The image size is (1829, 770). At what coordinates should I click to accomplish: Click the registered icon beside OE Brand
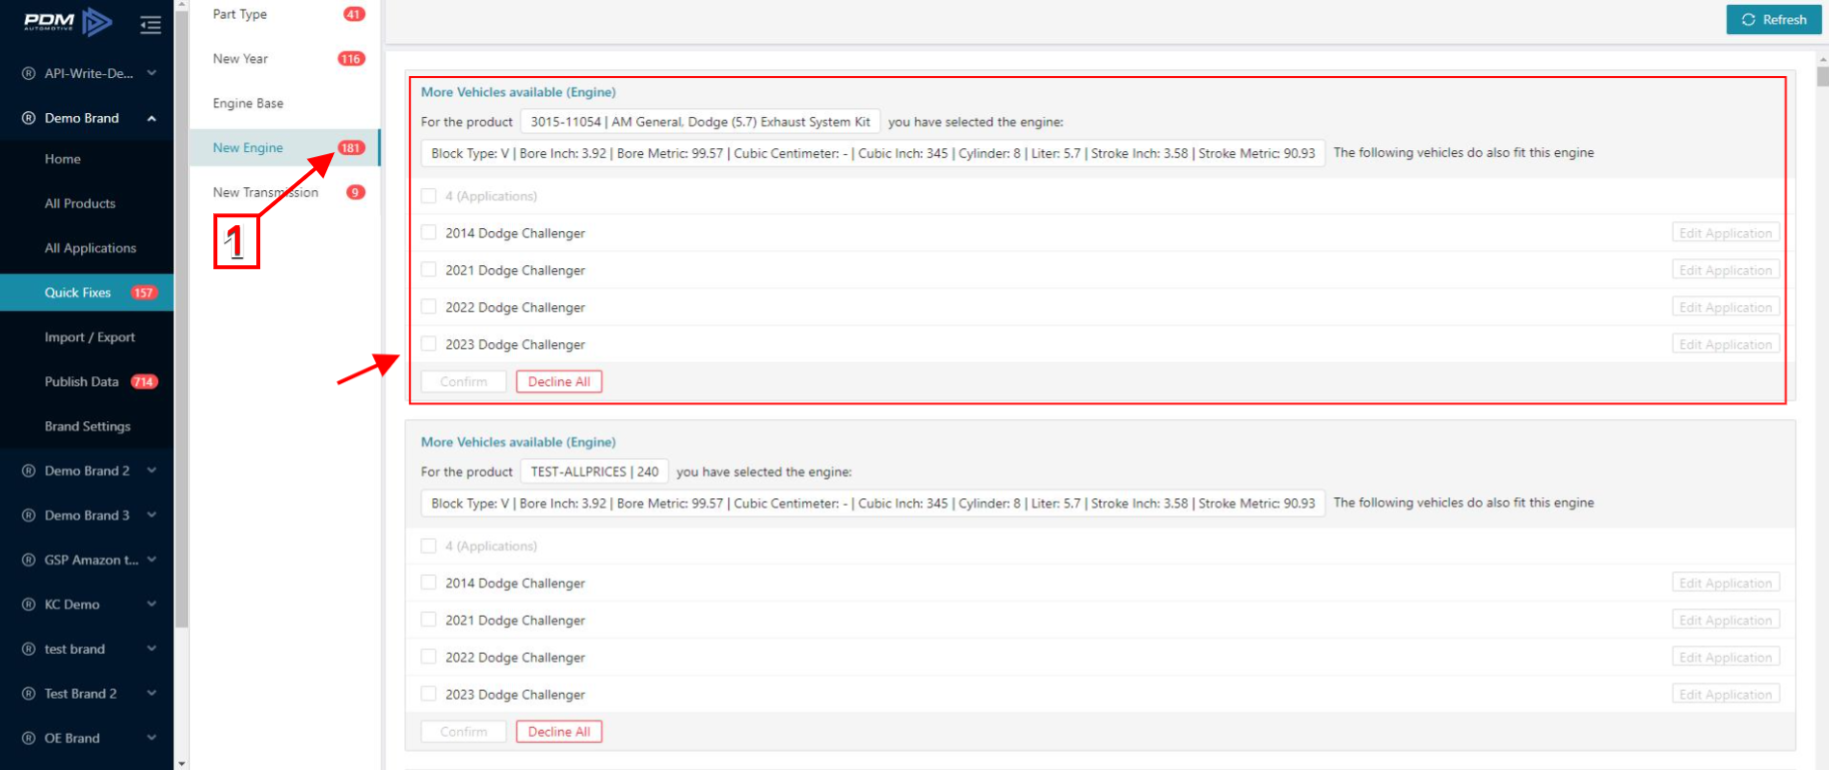pyautogui.click(x=28, y=739)
